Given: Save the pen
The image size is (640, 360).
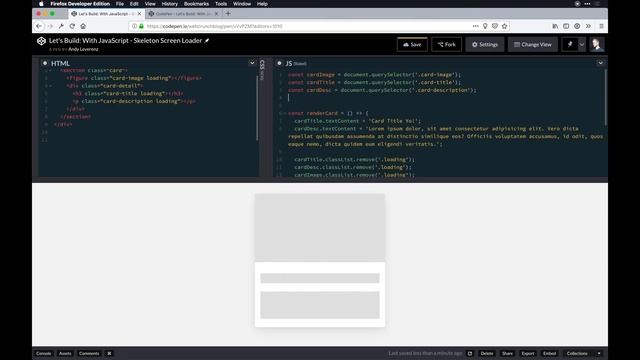Looking at the screenshot, I should [x=412, y=44].
